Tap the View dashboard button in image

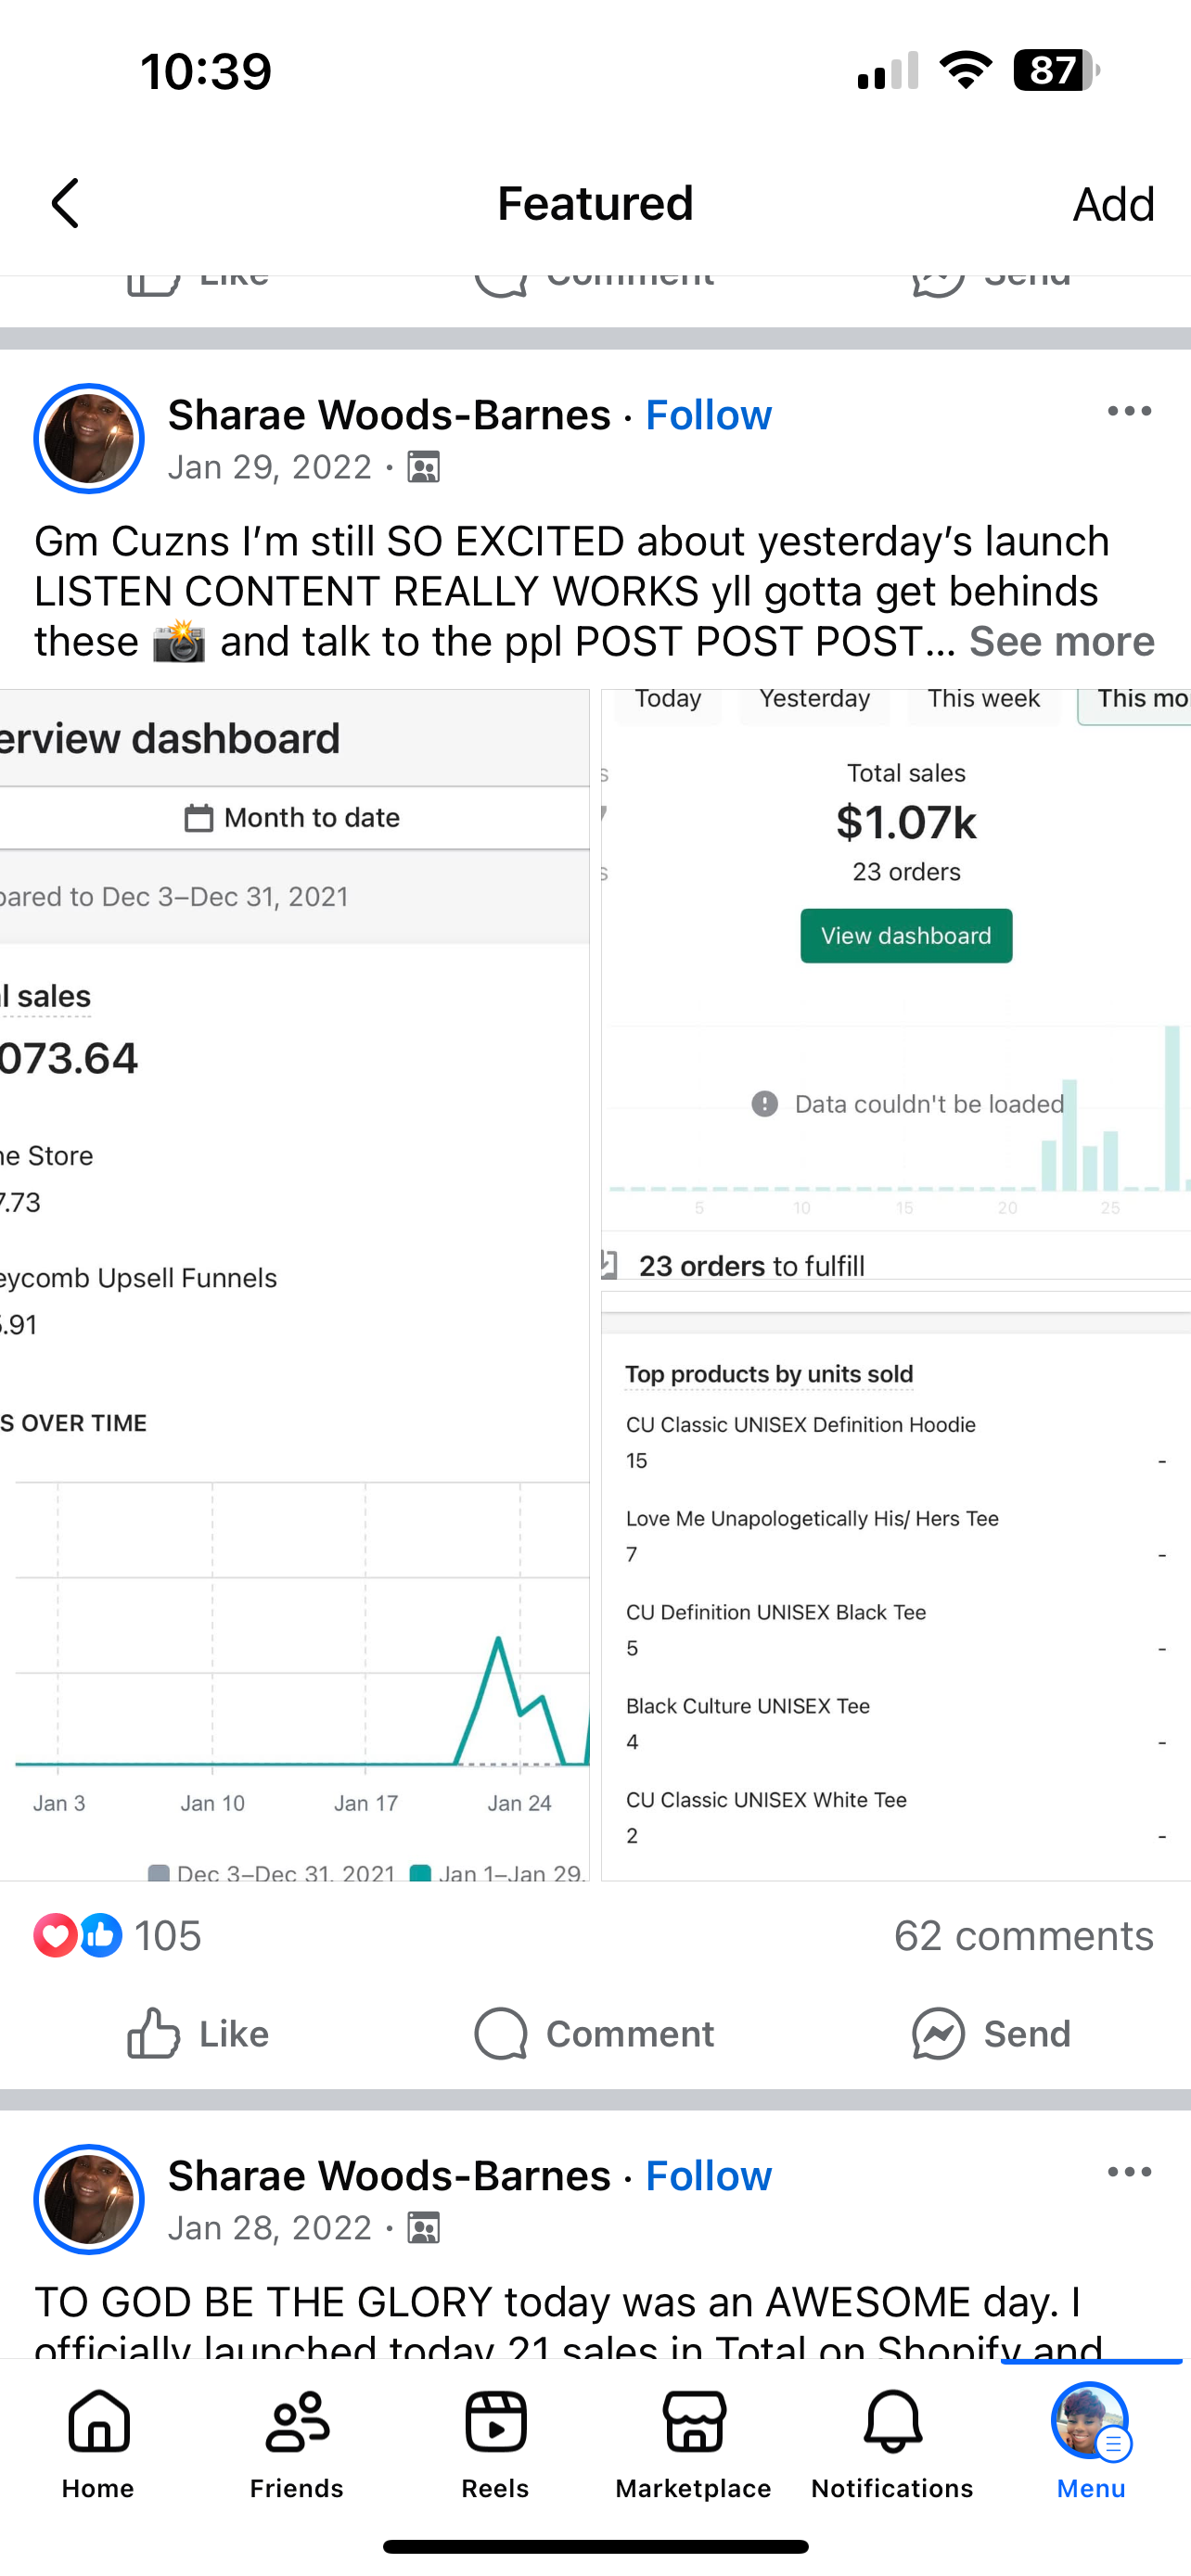coord(906,936)
